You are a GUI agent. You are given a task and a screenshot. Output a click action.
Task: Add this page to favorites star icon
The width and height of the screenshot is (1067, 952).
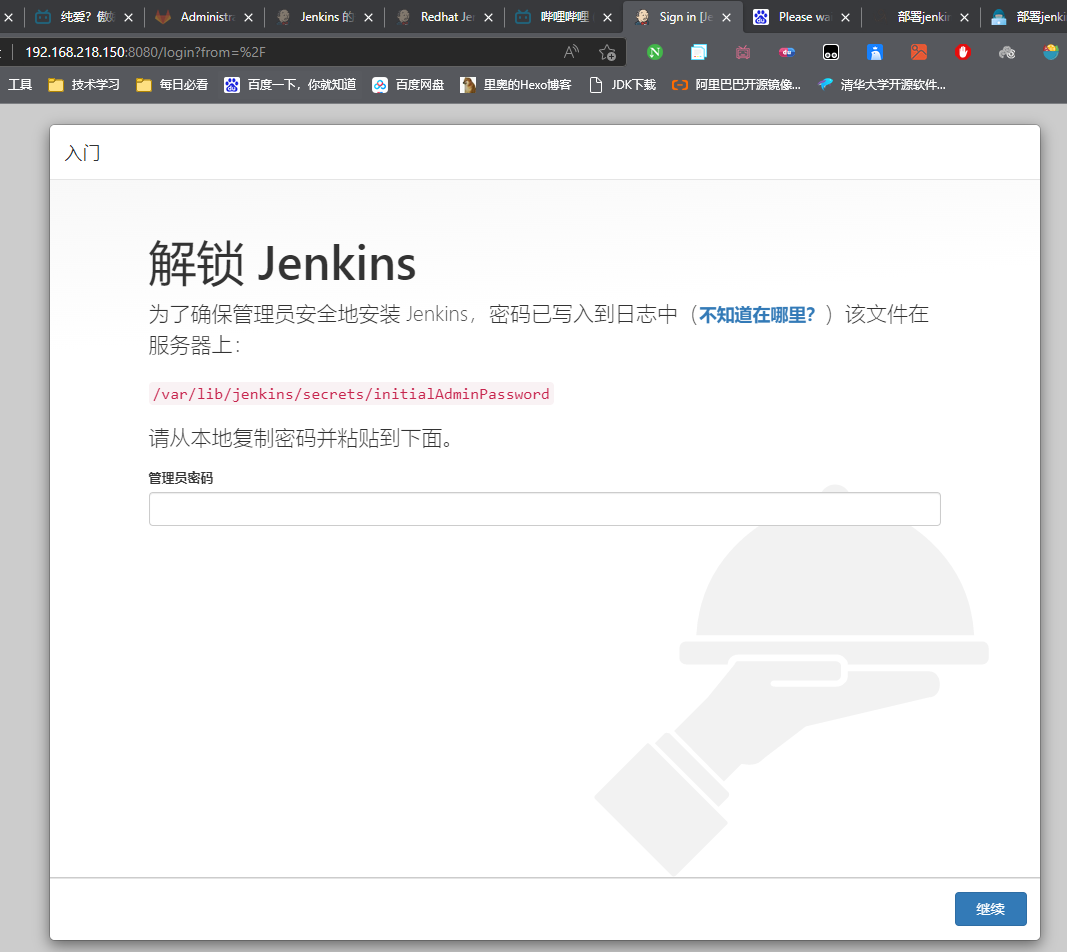pyautogui.click(x=607, y=52)
